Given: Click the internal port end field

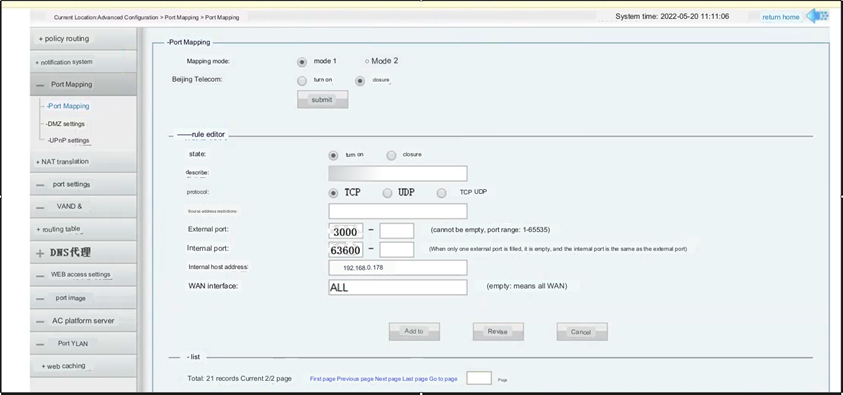Looking at the screenshot, I should click(x=397, y=250).
